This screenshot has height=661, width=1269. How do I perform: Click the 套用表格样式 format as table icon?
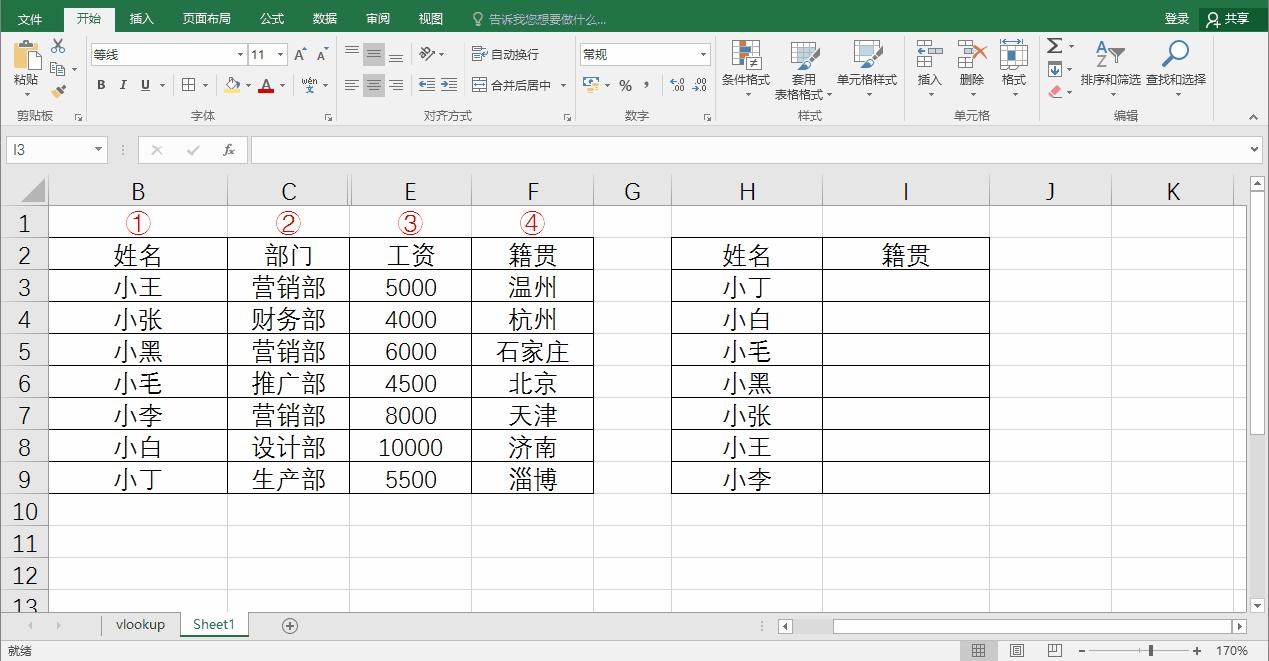(x=803, y=68)
